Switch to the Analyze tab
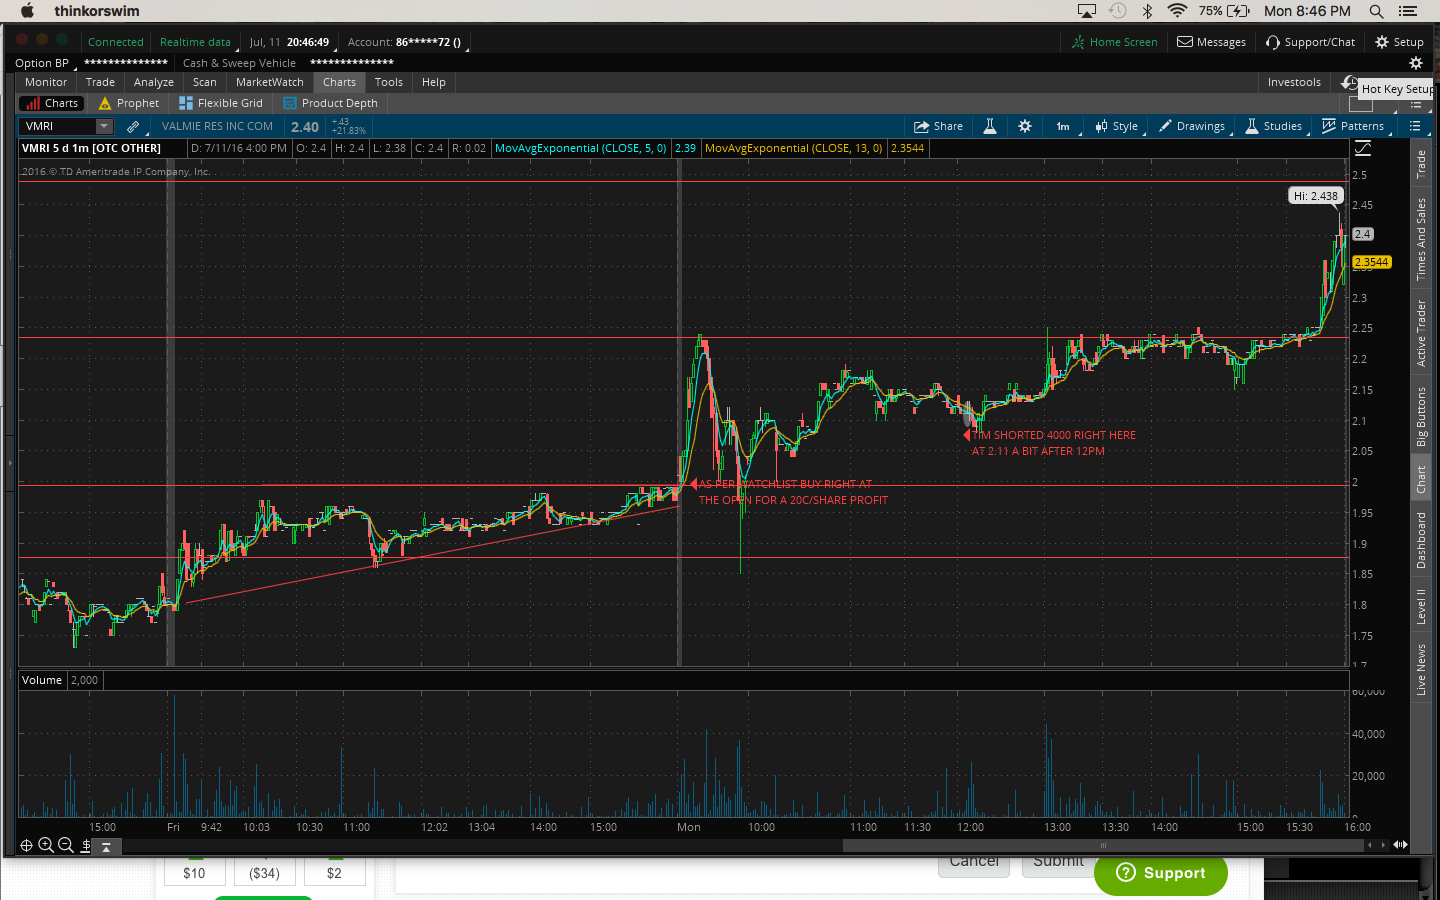Image resolution: width=1440 pixels, height=900 pixels. (154, 82)
